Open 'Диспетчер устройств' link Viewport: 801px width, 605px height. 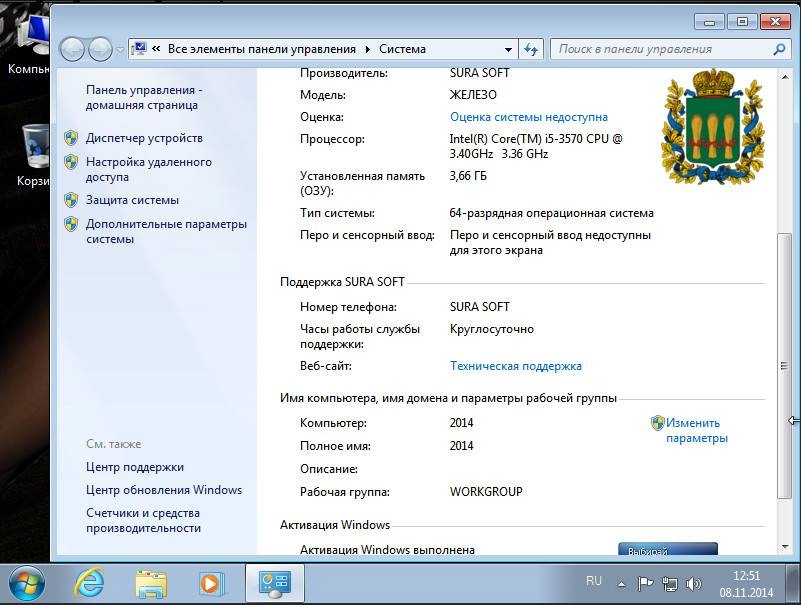(144, 138)
